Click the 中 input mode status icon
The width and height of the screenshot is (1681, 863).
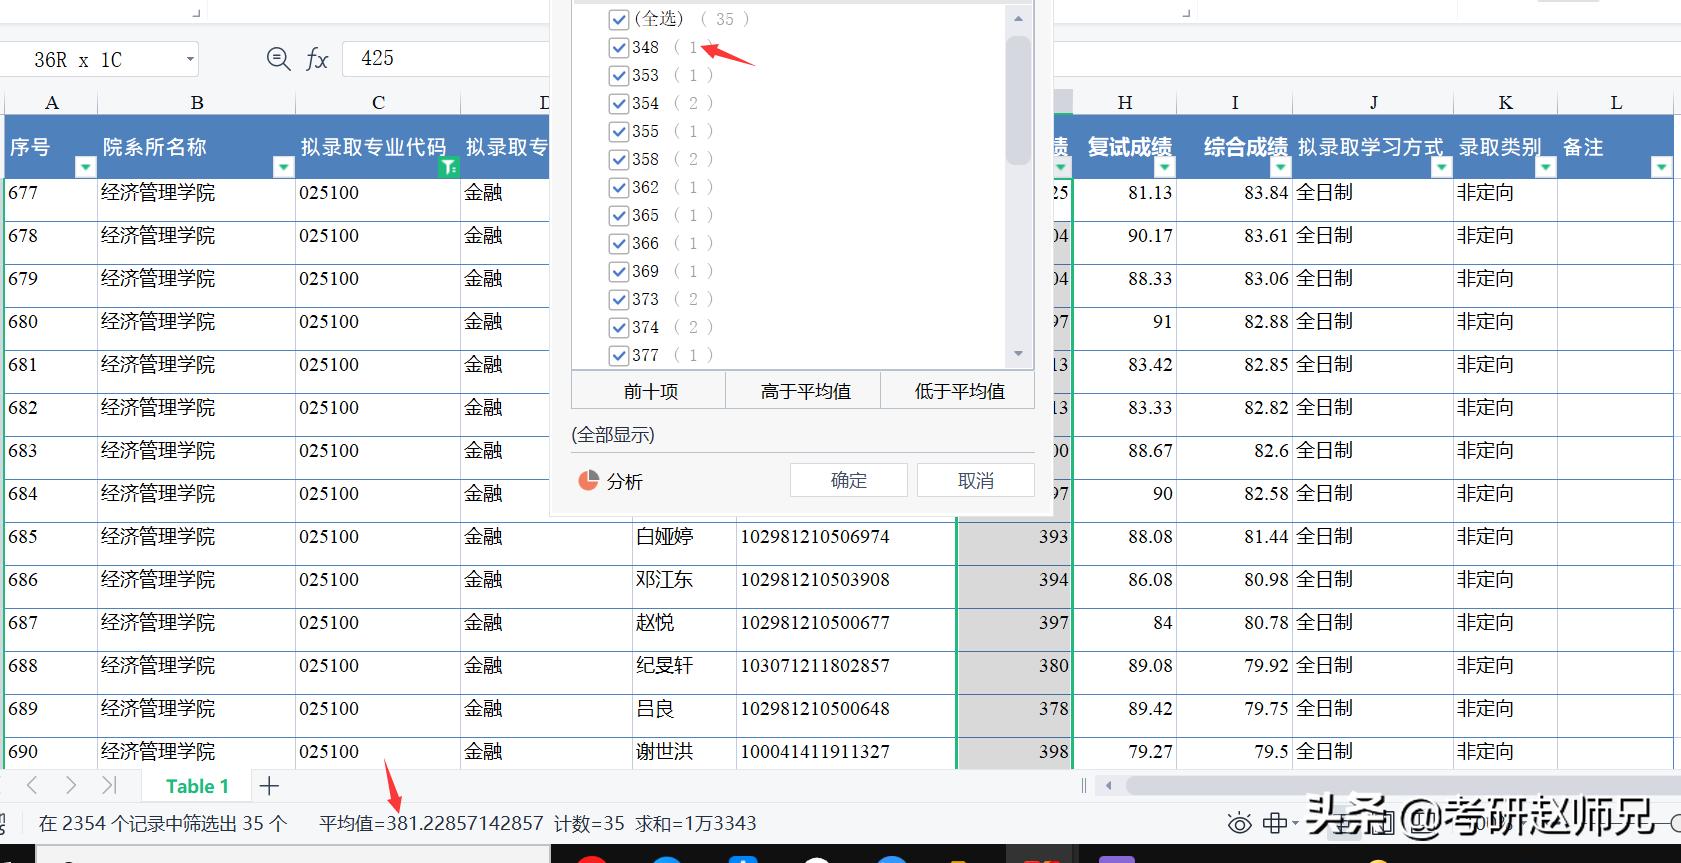click(x=1274, y=823)
